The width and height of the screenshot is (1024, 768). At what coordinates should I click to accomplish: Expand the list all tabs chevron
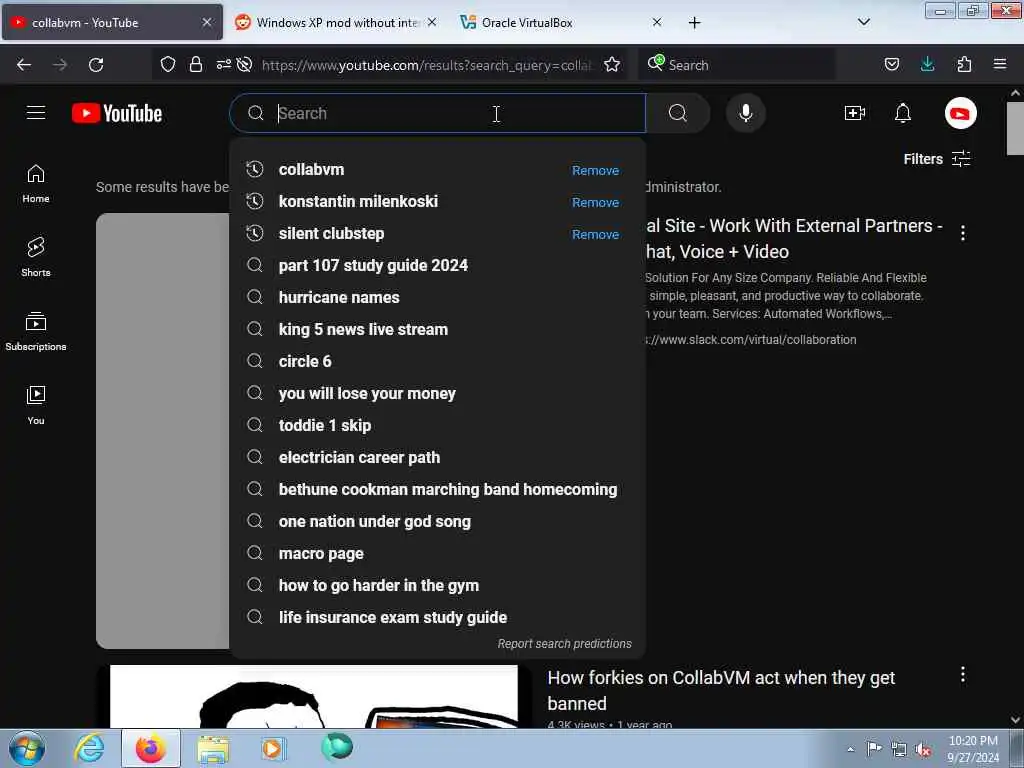tap(863, 22)
